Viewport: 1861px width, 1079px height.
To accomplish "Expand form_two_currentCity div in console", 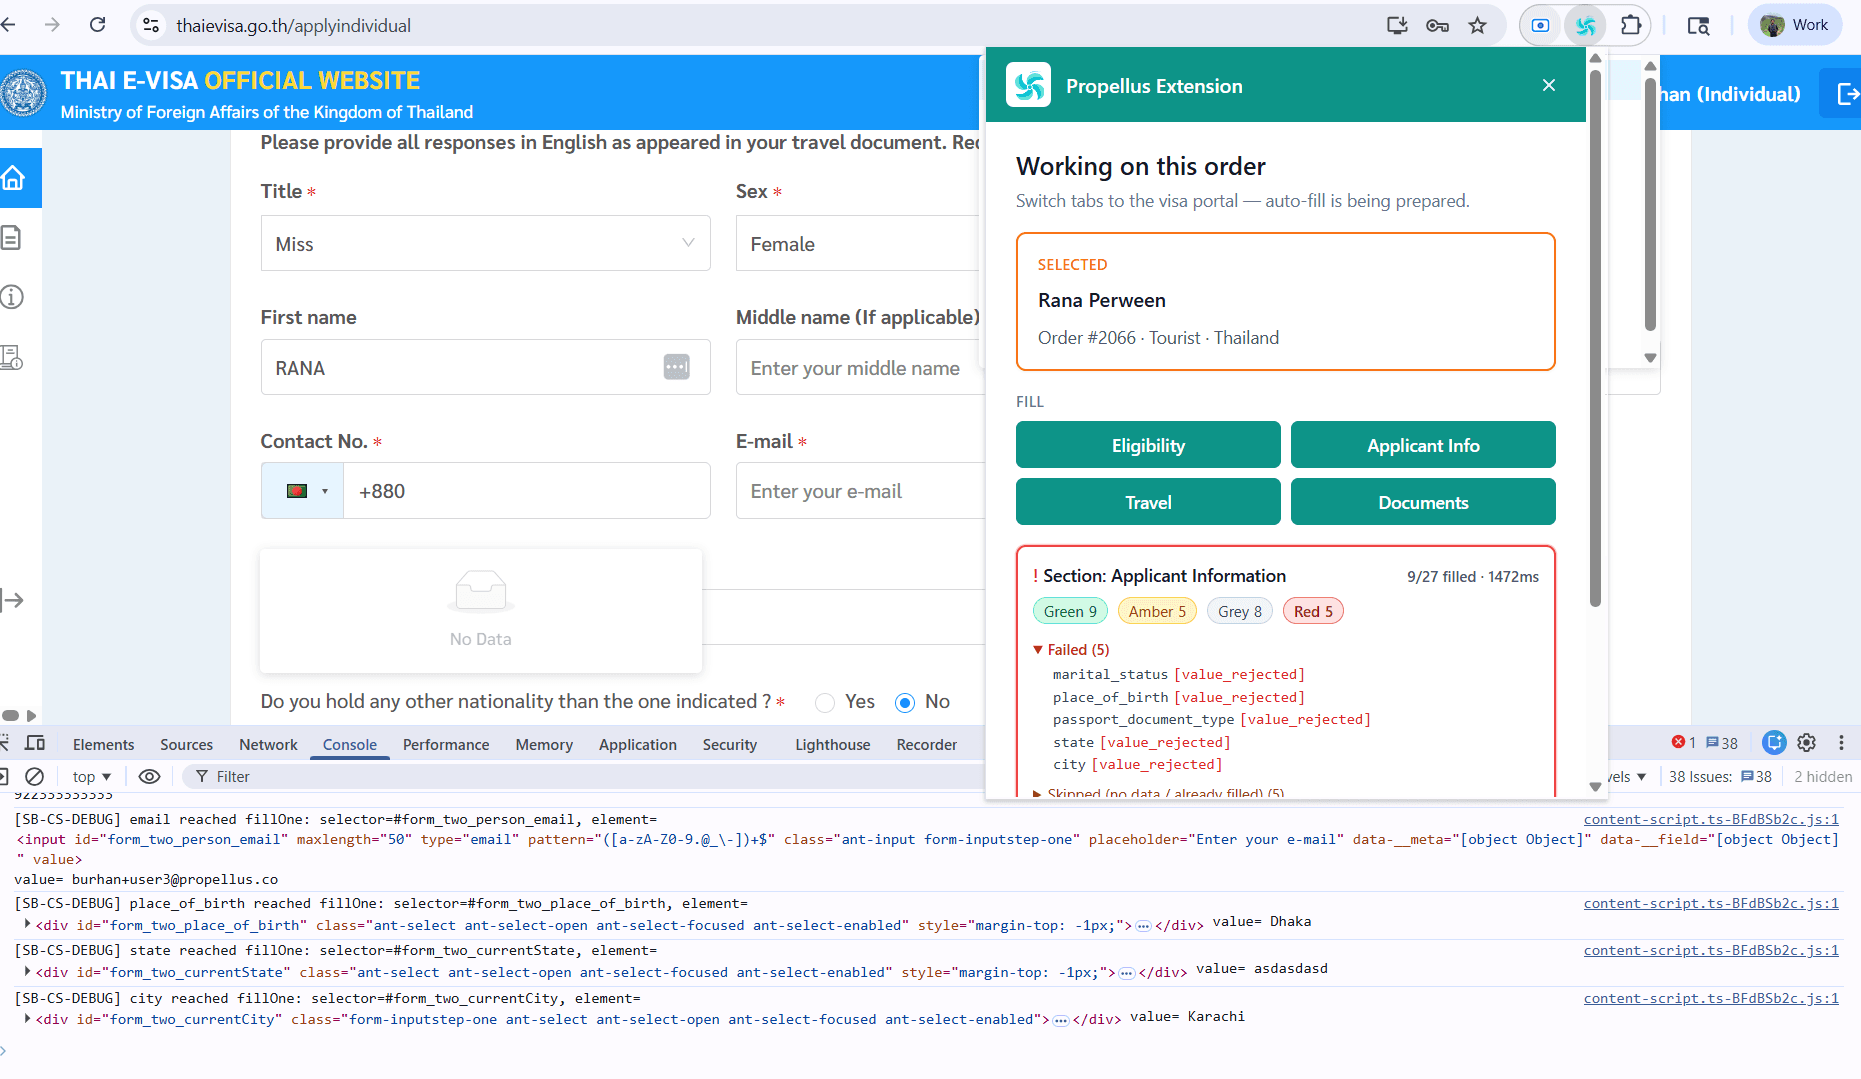I will click(x=27, y=1018).
